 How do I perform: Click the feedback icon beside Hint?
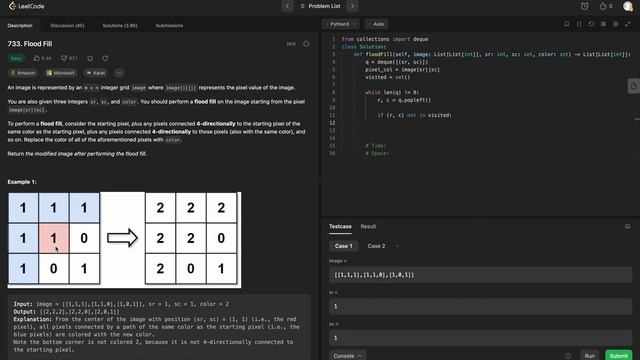[306, 44]
